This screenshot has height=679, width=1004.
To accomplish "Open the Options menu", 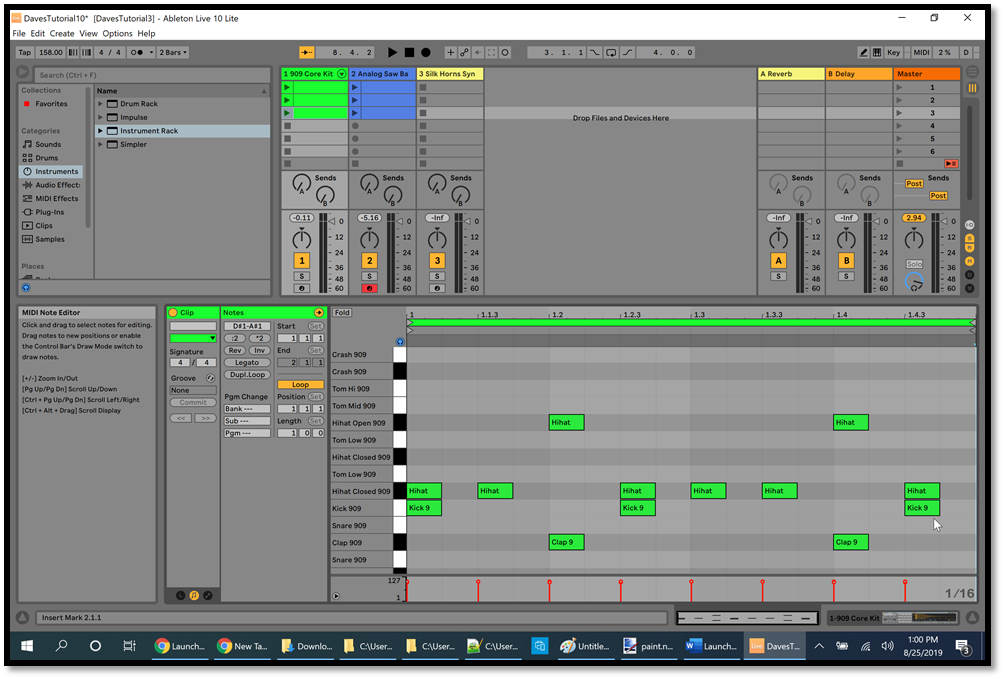I will click(117, 33).
